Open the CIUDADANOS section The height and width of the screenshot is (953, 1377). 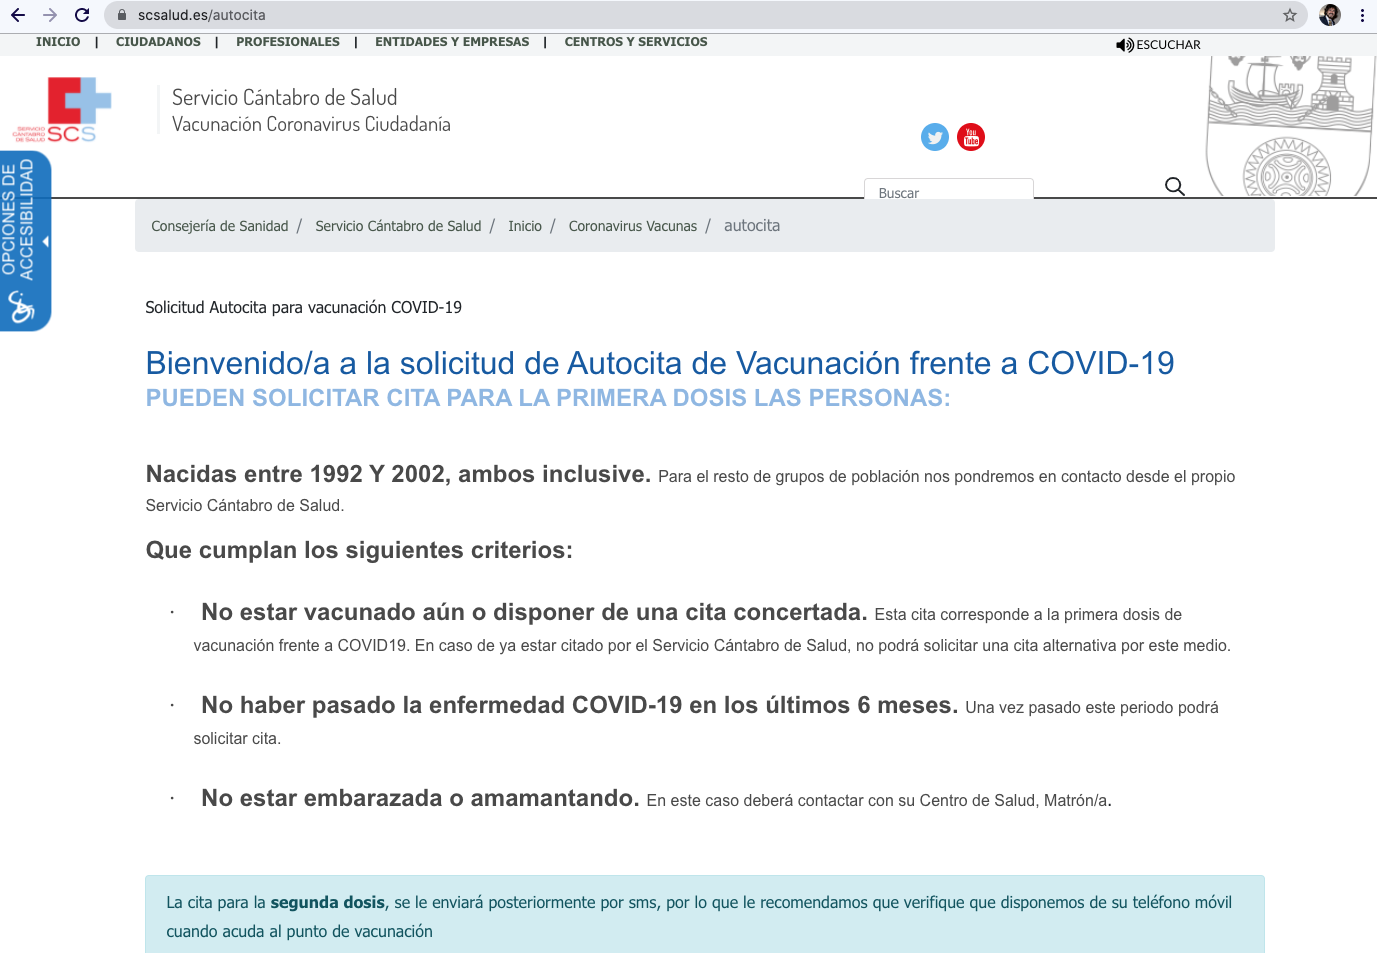[x=157, y=42]
